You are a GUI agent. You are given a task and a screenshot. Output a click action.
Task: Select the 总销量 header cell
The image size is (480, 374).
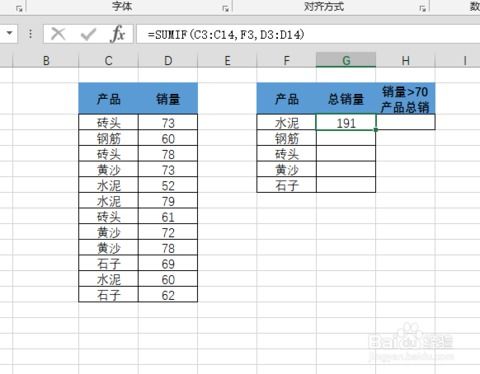pos(346,99)
